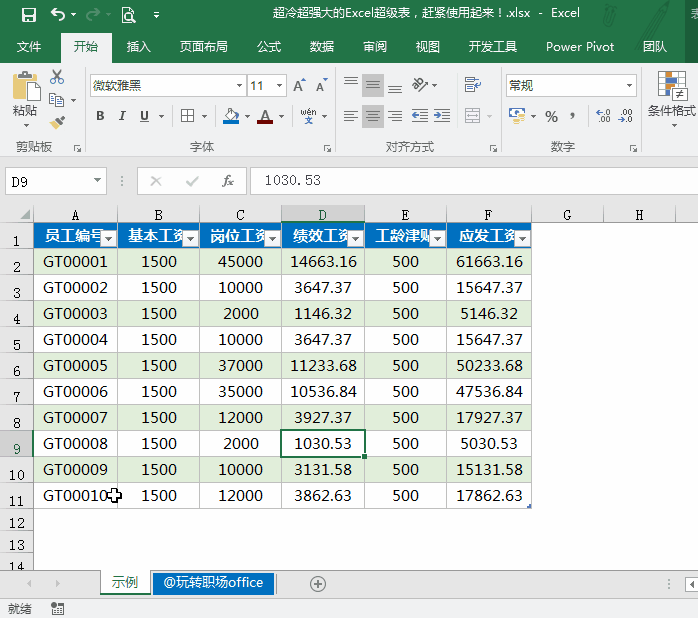The image size is (698, 618).
Task: Increase font size with large A icon
Action: (x=299, y=85)
